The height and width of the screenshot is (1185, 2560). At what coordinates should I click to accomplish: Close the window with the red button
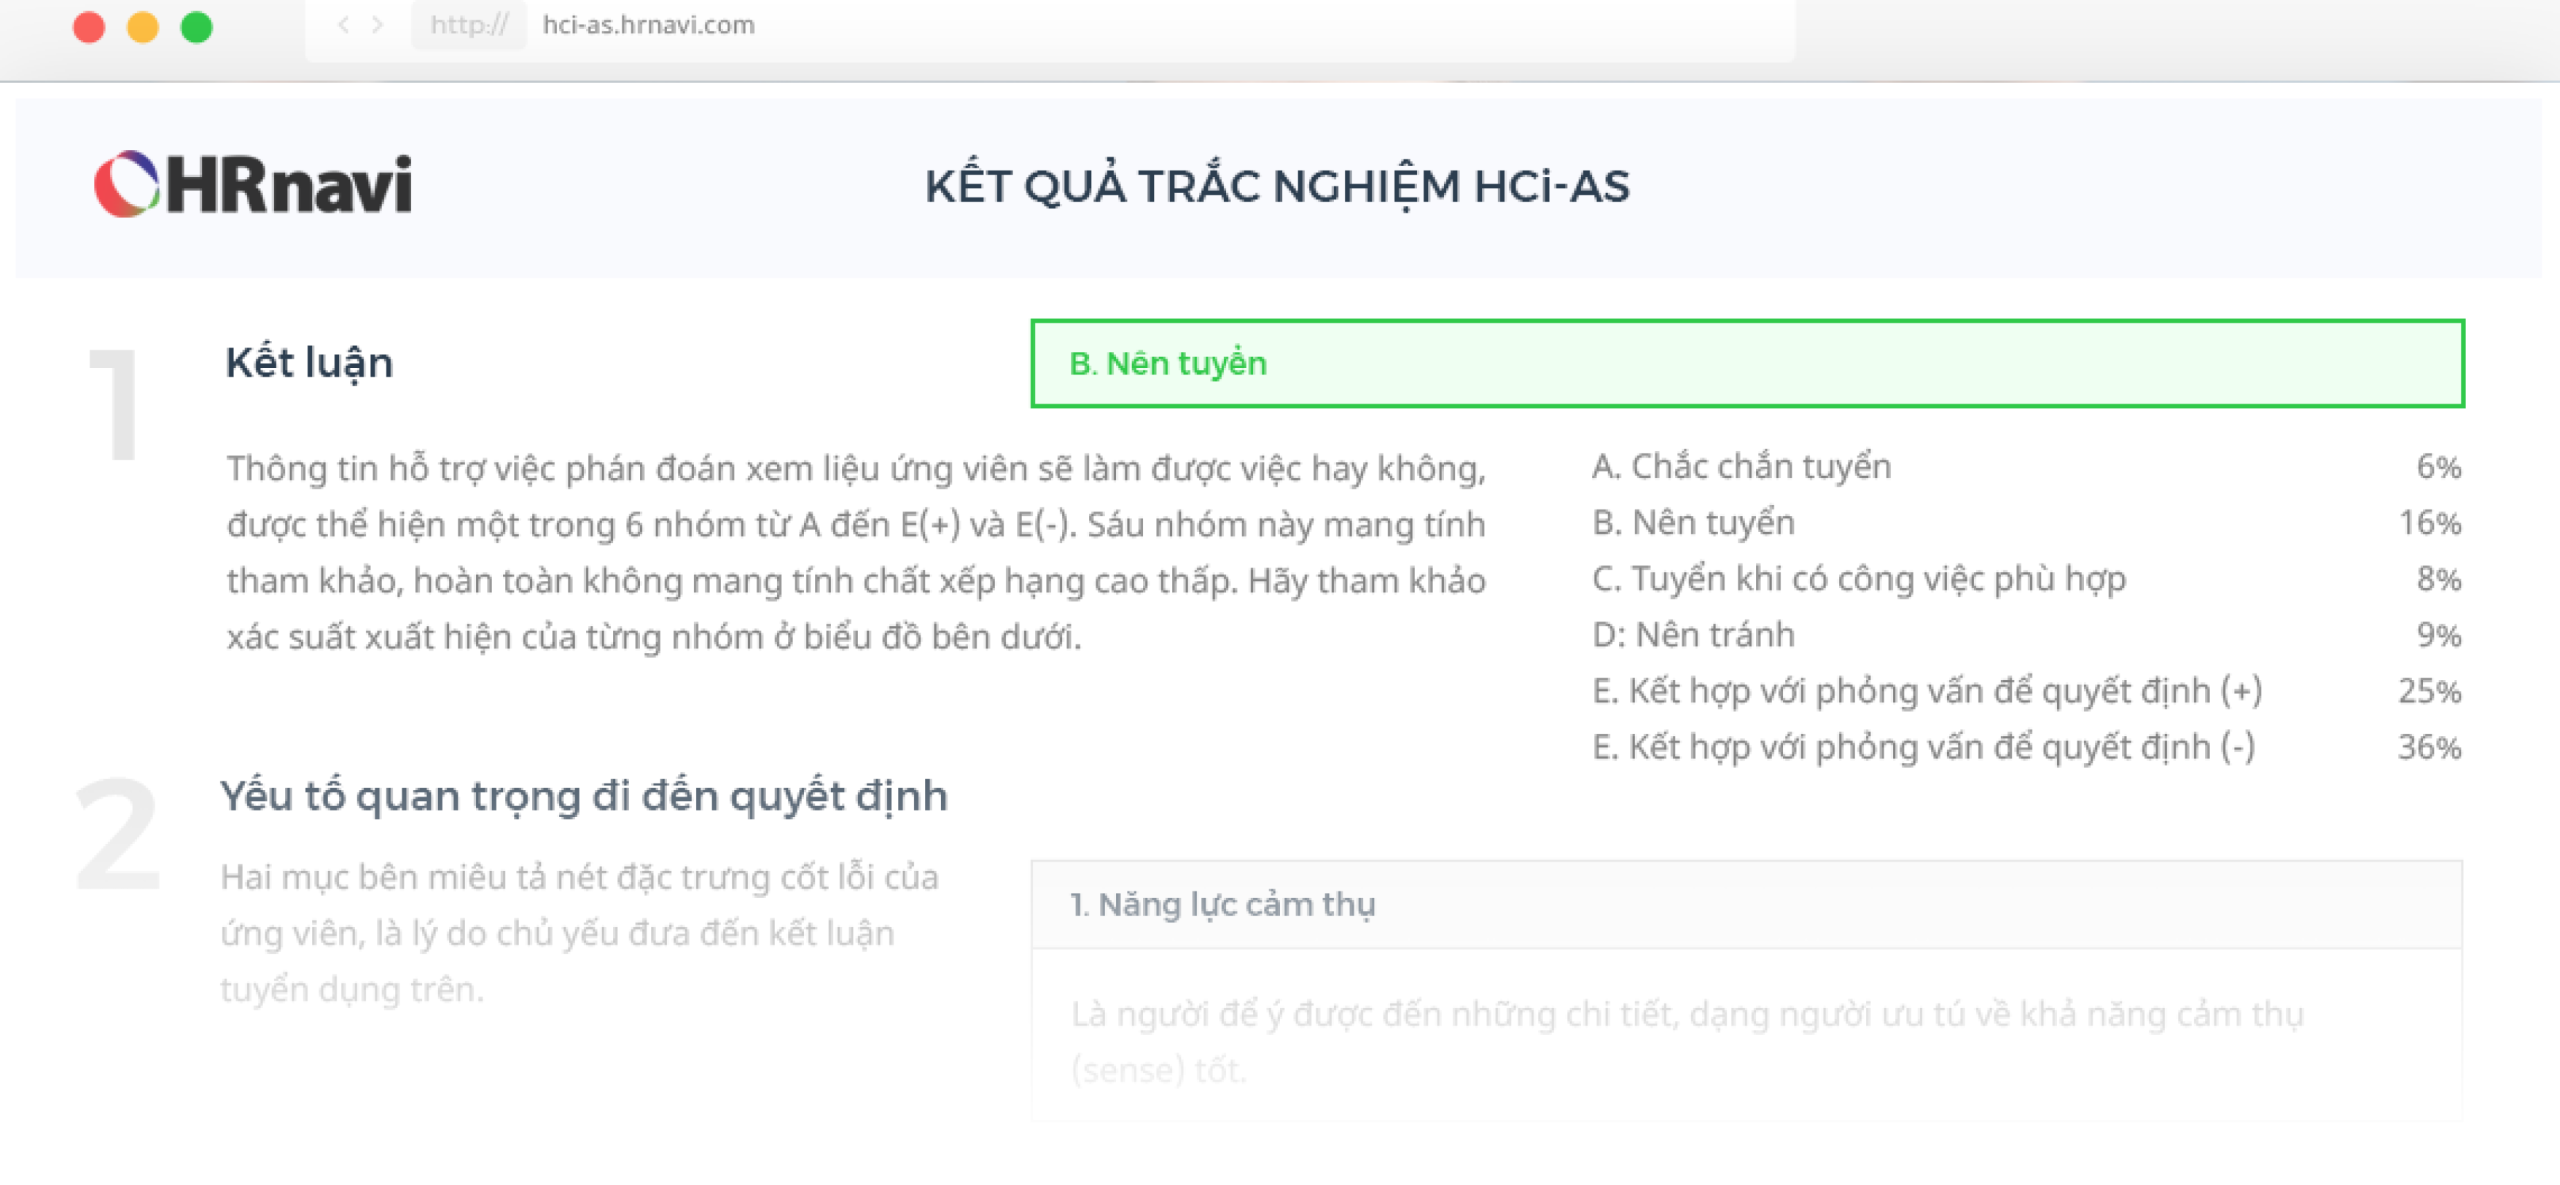(89, 26)
